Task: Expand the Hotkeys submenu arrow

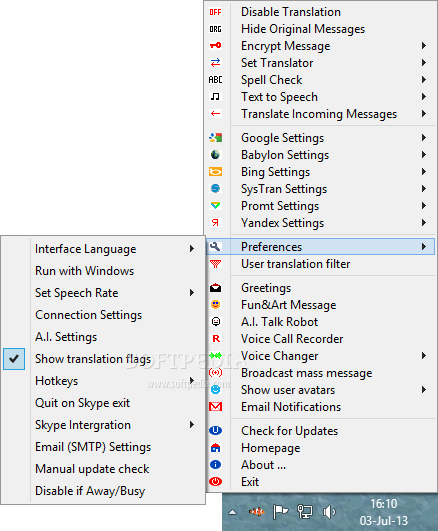Action: coord(192,381)
